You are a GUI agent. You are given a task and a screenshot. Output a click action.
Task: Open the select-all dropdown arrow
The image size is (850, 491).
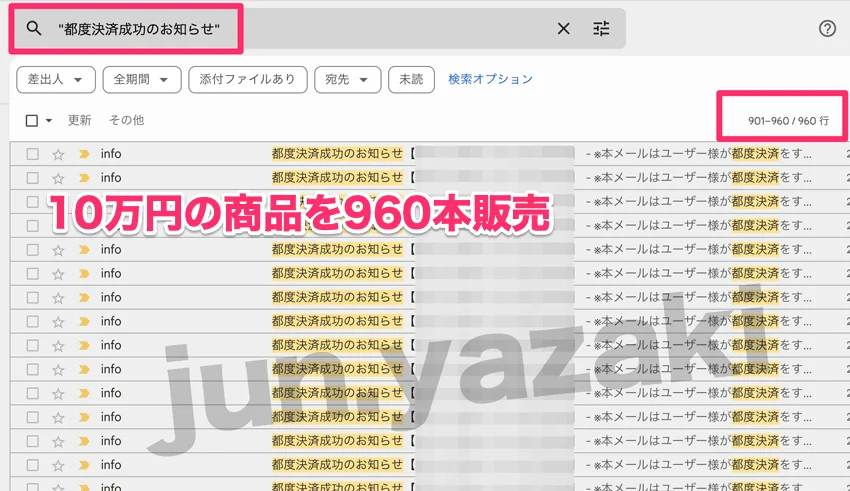(x=49, y=120)
